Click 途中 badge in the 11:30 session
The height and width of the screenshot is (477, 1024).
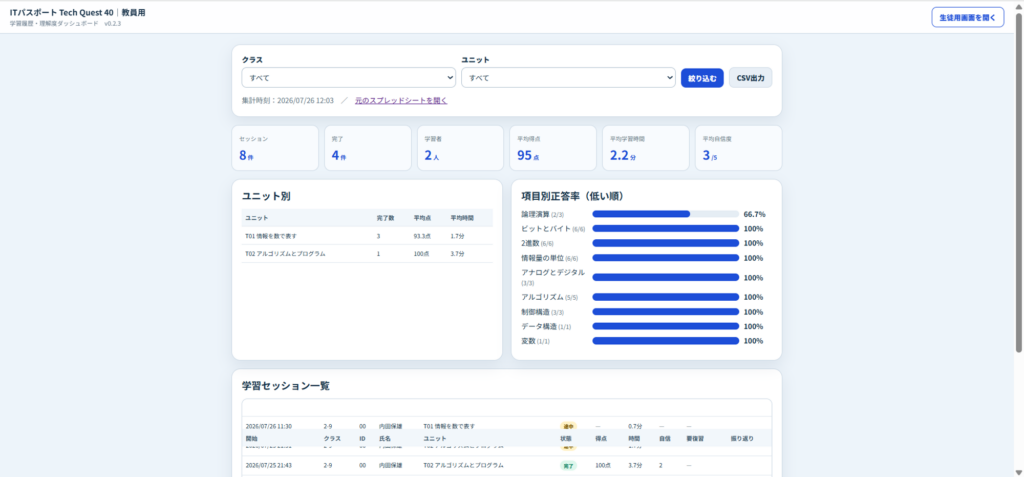568,426
